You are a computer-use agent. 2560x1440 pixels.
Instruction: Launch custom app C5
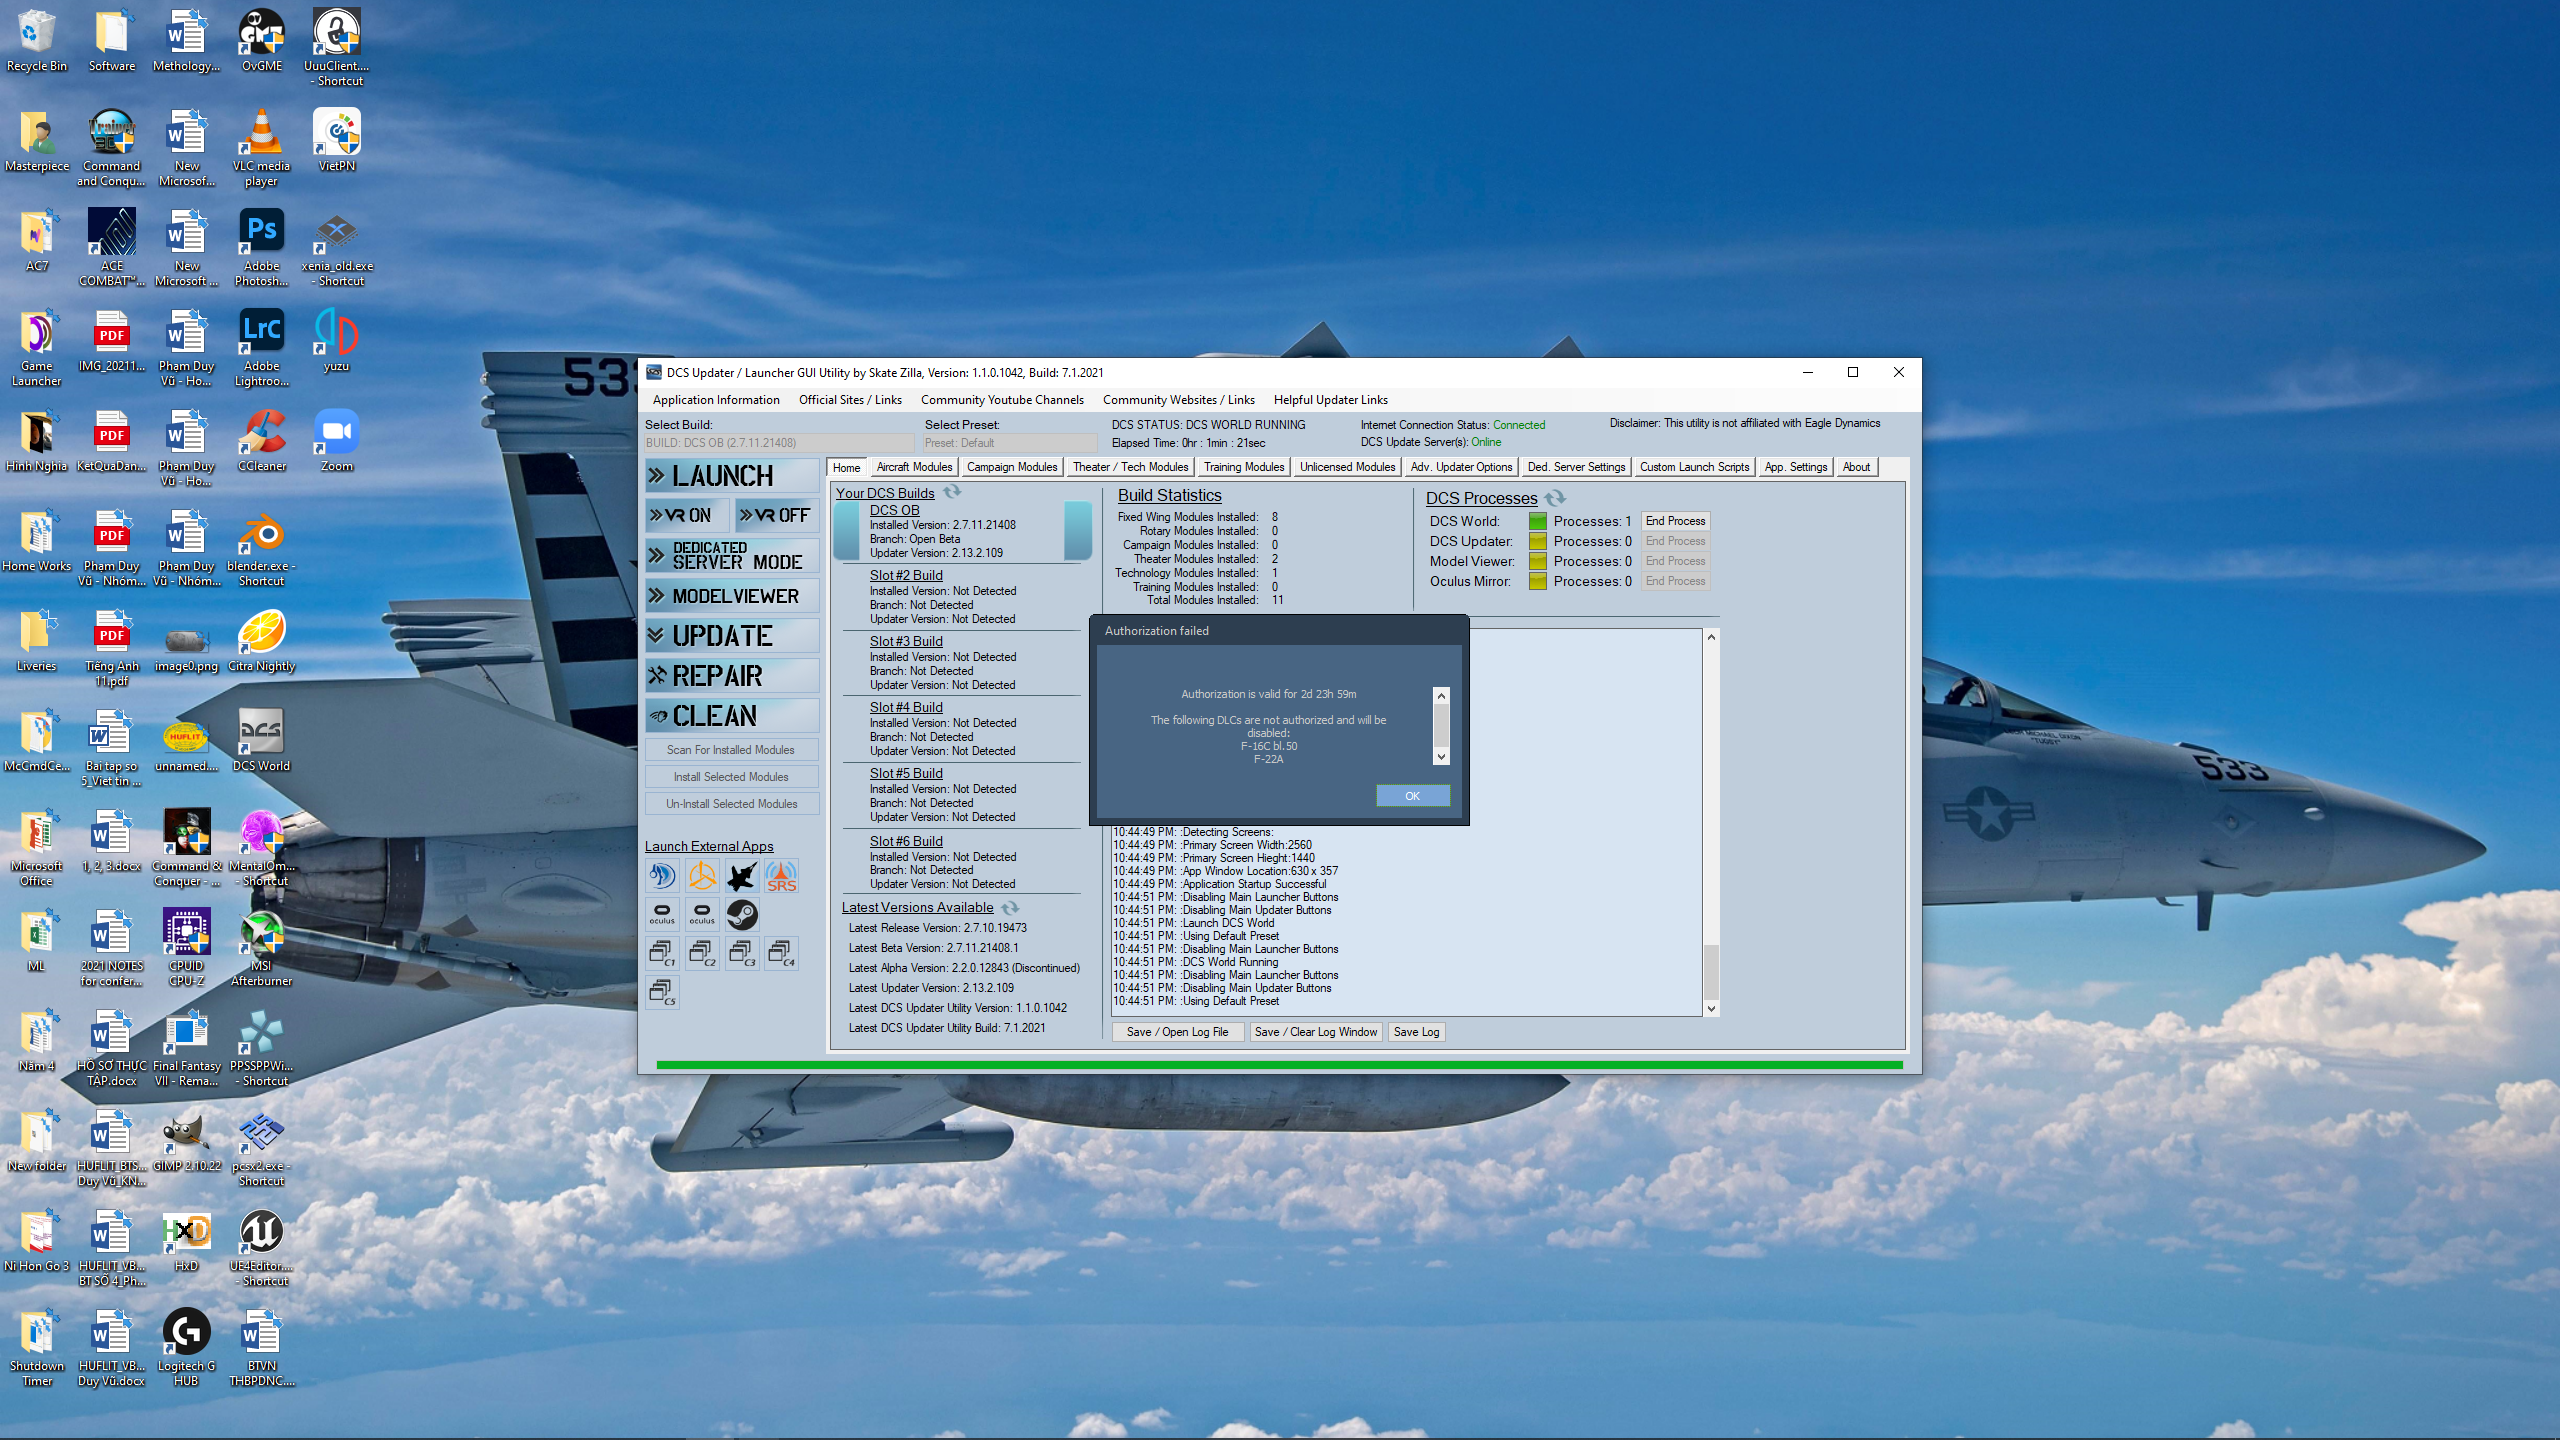662,992
